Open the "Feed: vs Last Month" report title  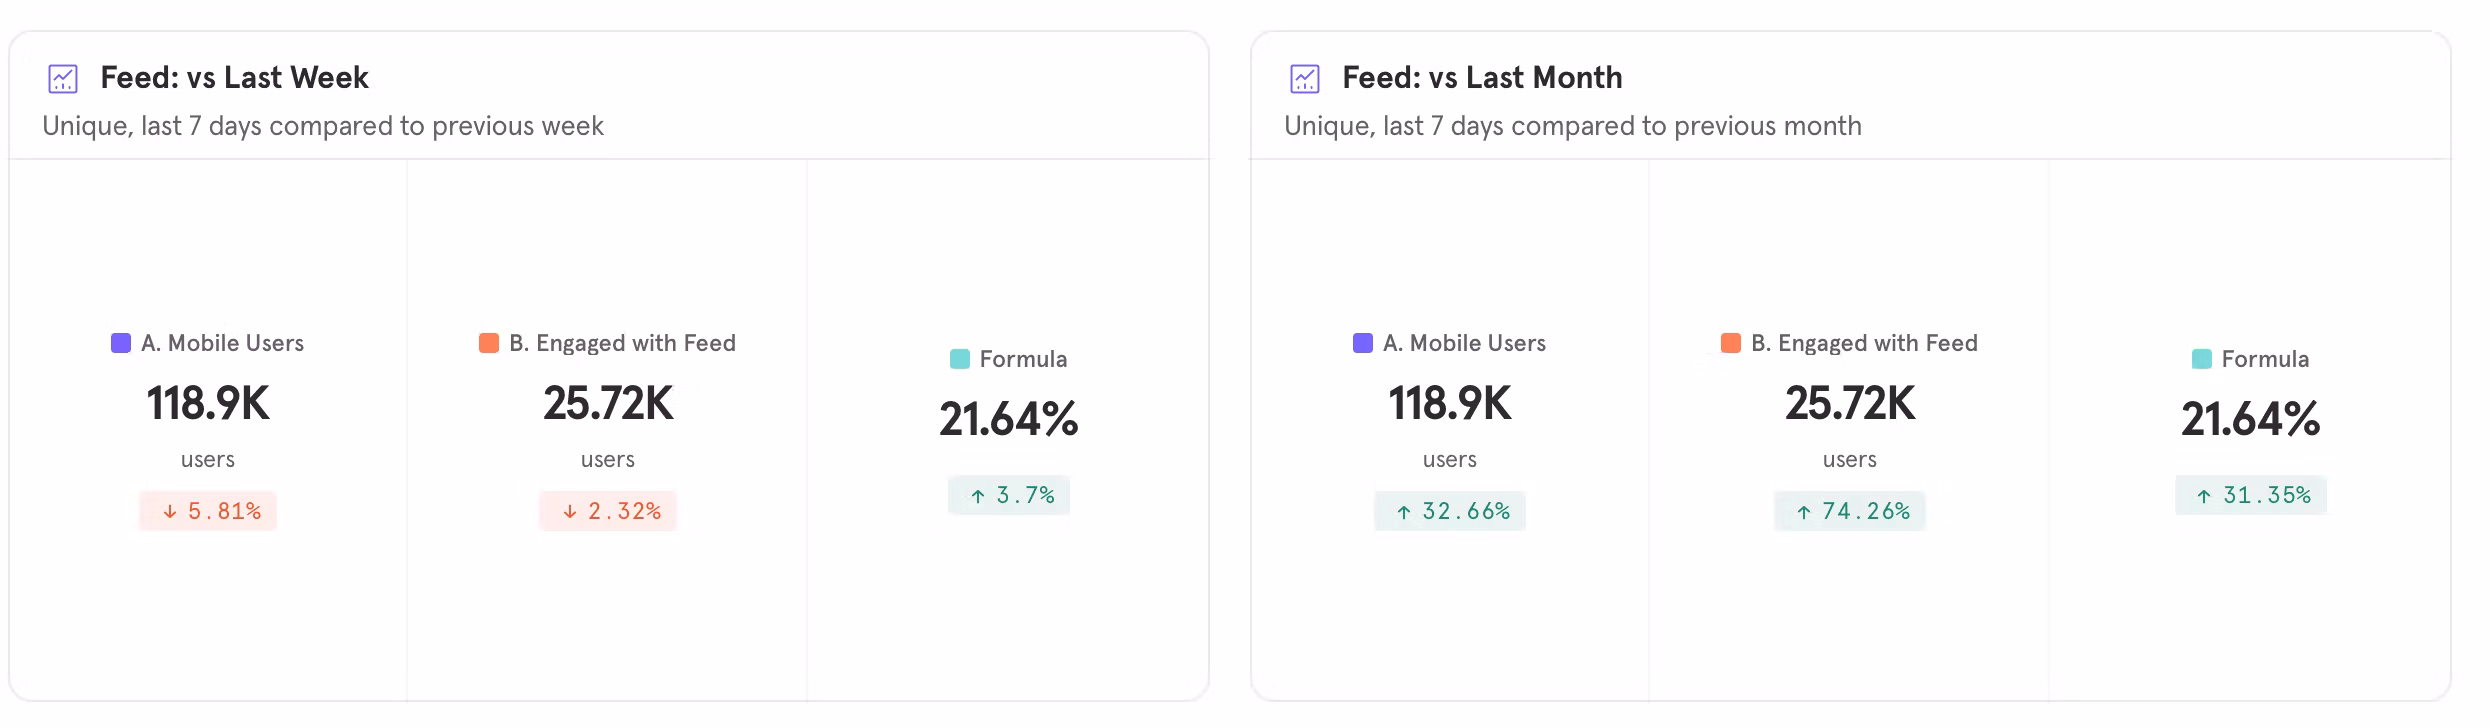point(1481,78)
